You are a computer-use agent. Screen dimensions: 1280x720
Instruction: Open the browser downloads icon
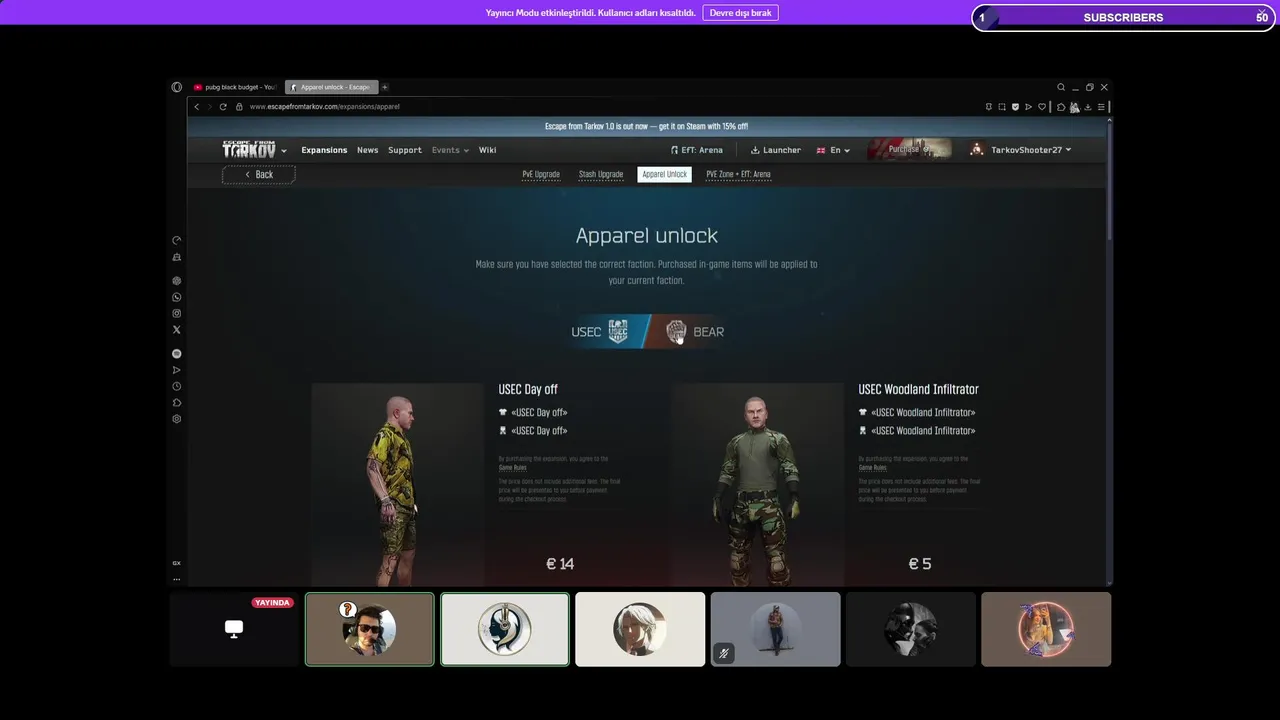coord(1088,107)
